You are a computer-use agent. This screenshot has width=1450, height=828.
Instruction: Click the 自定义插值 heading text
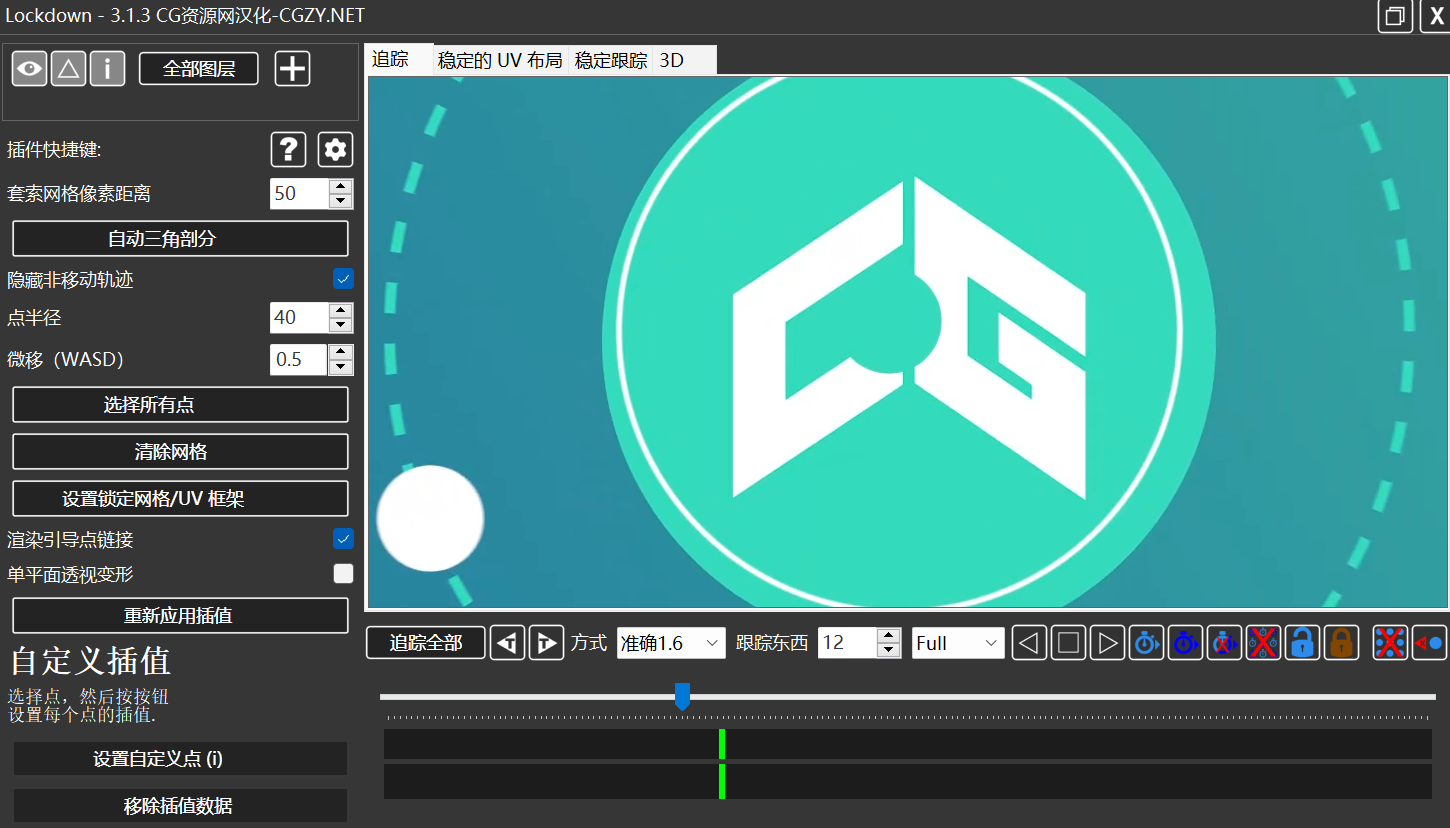point(91,661)
